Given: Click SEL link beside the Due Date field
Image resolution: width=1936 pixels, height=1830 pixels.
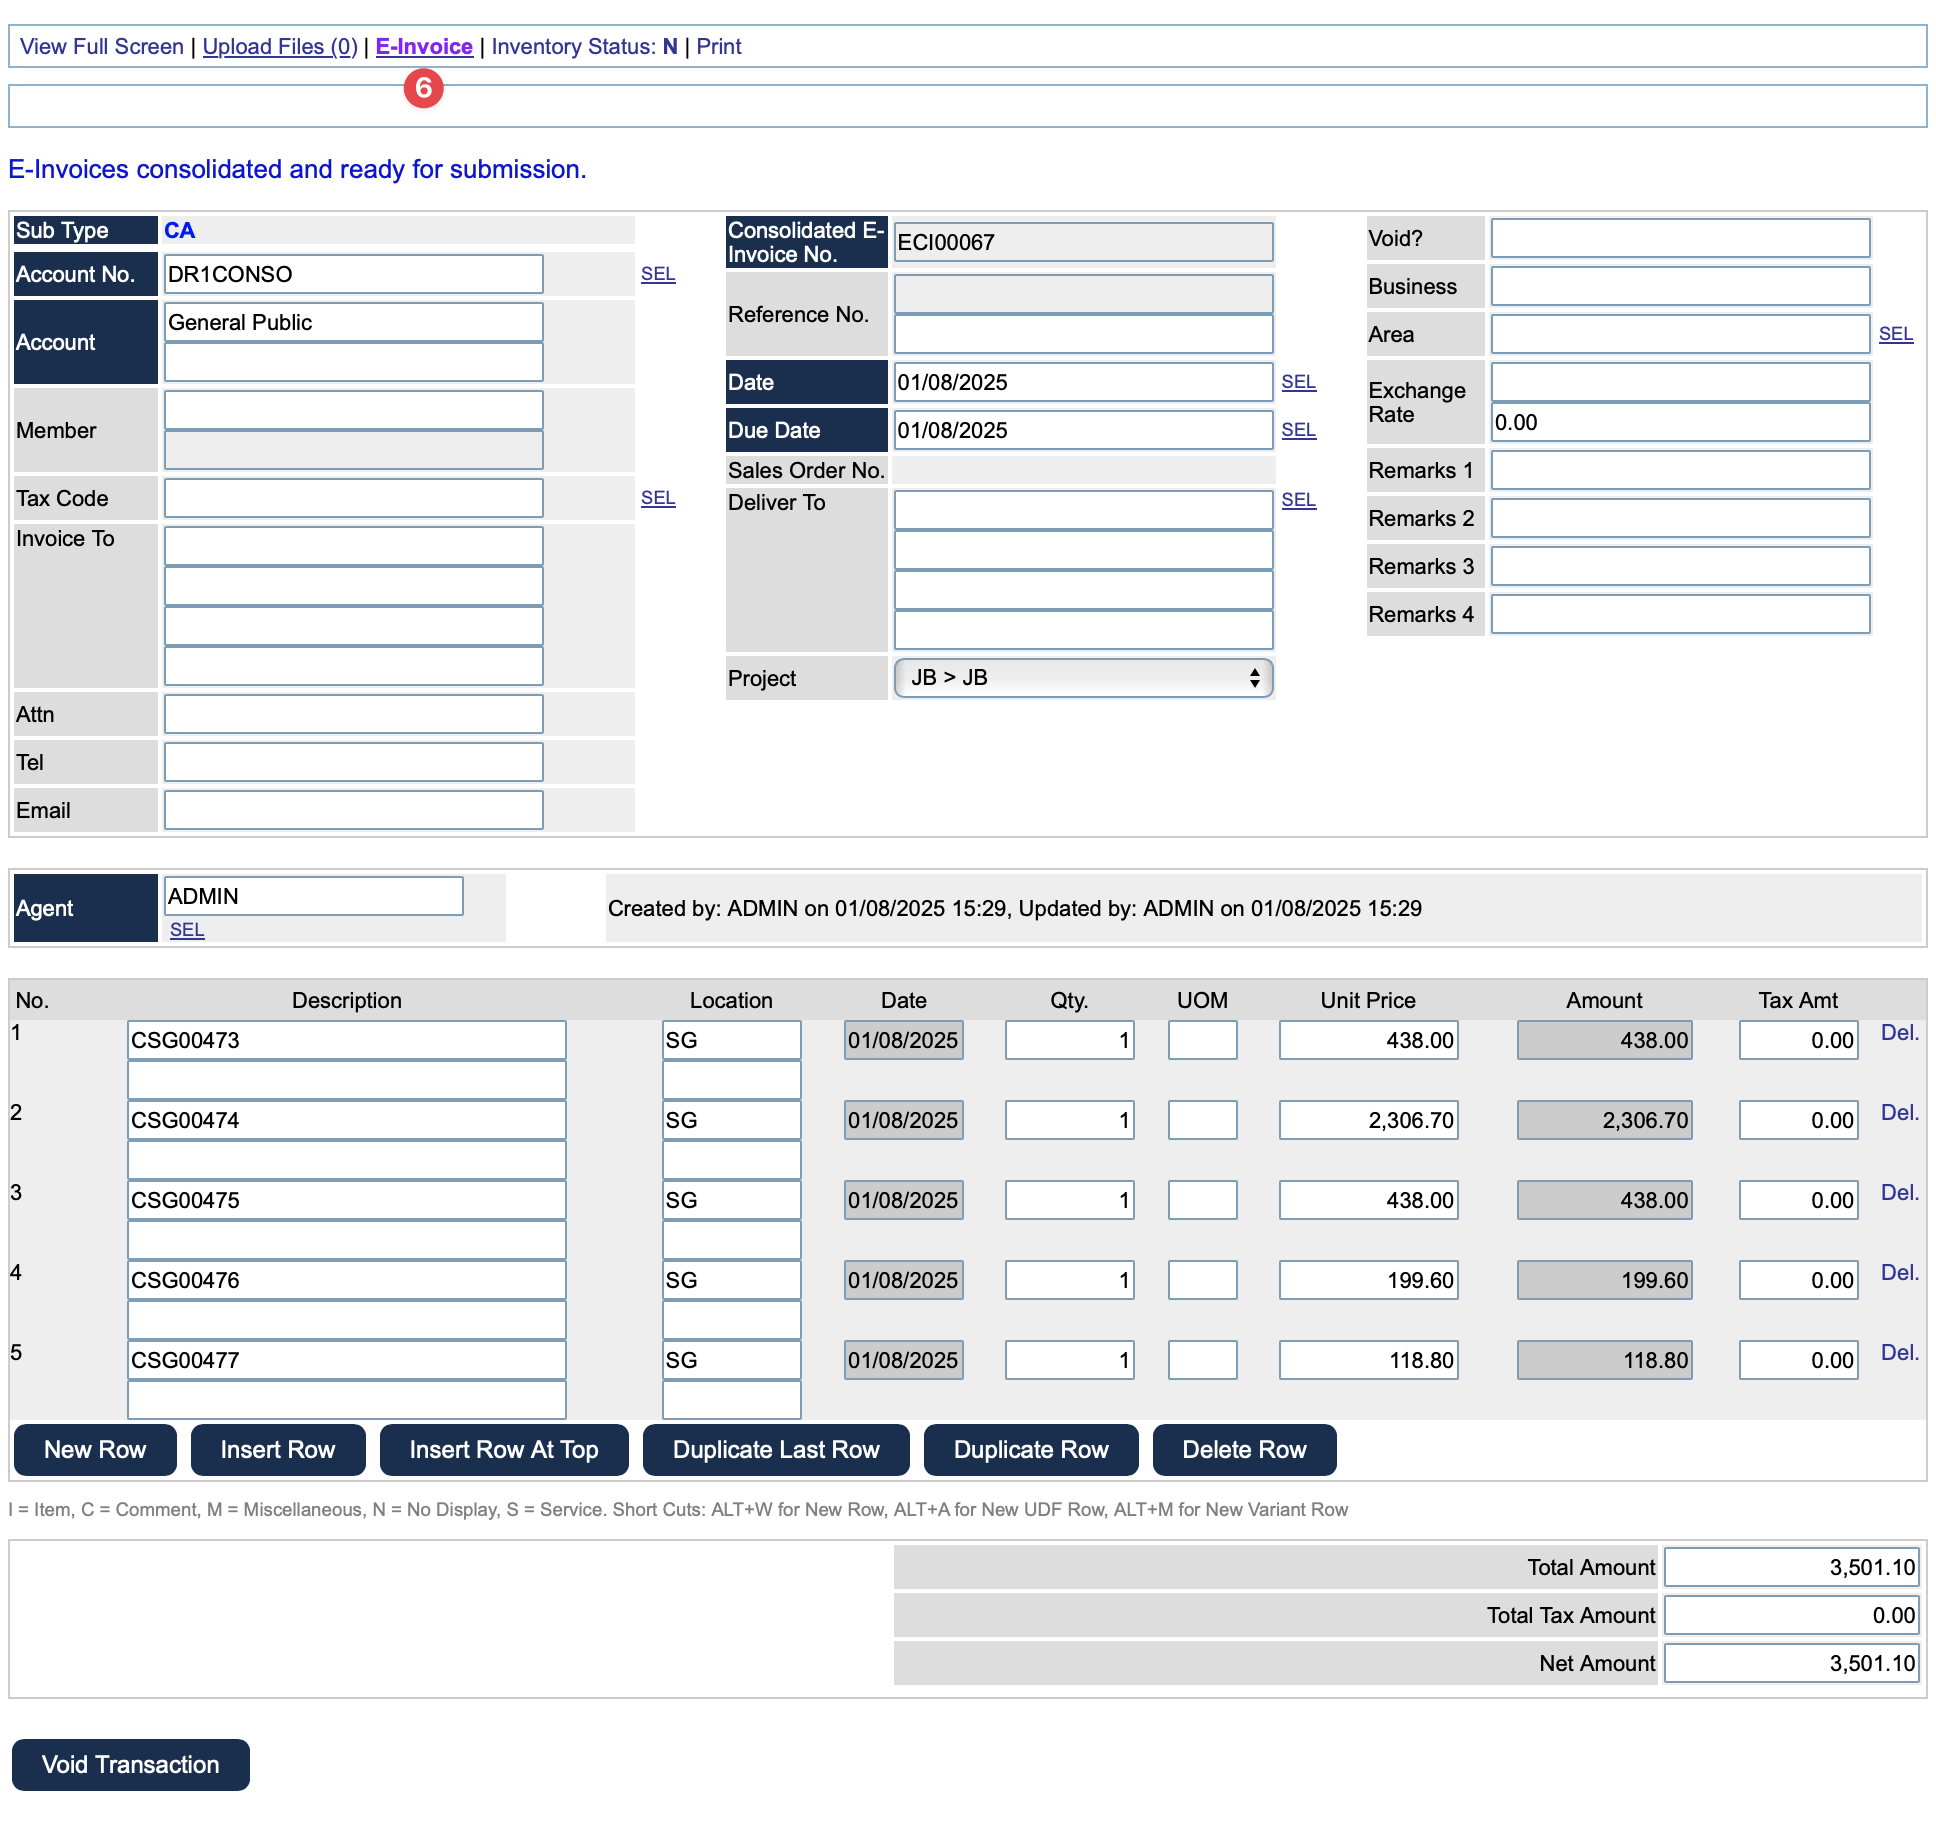Looking at the screenshot, I should coord(1299,430).
